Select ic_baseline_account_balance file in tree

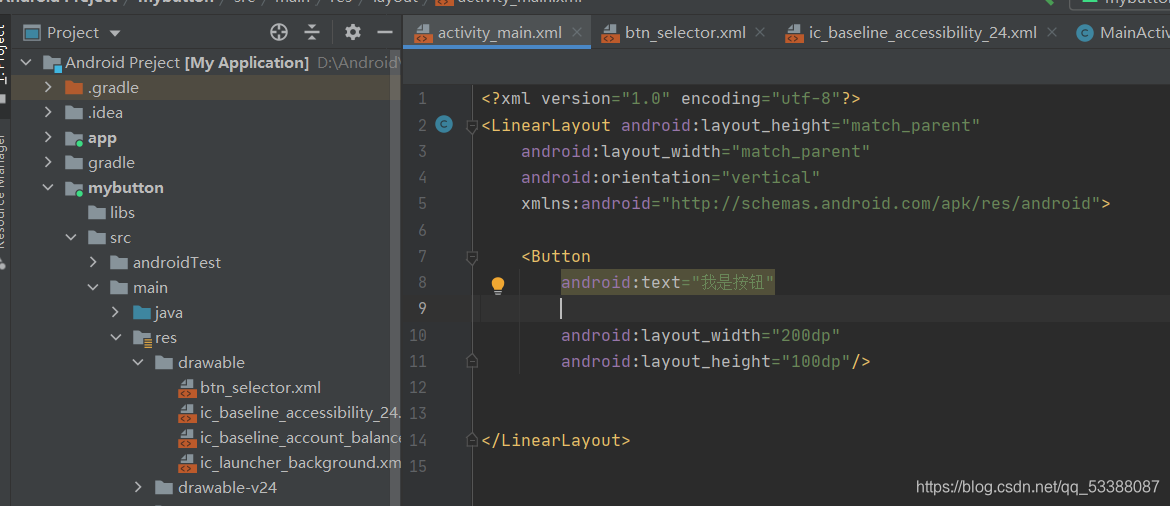[x=301, y=437]
